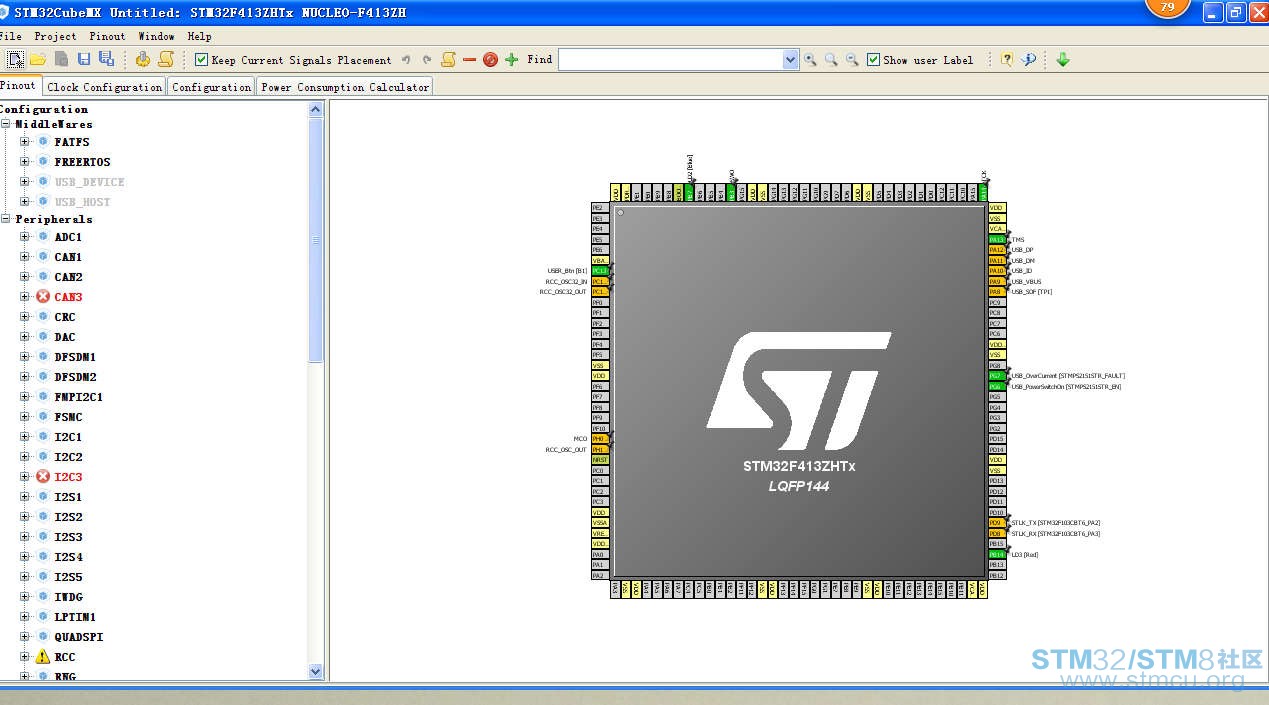Click the Undo arrow in toolbar
Screen dimensions: 1269x705
[x=406, y=60]
